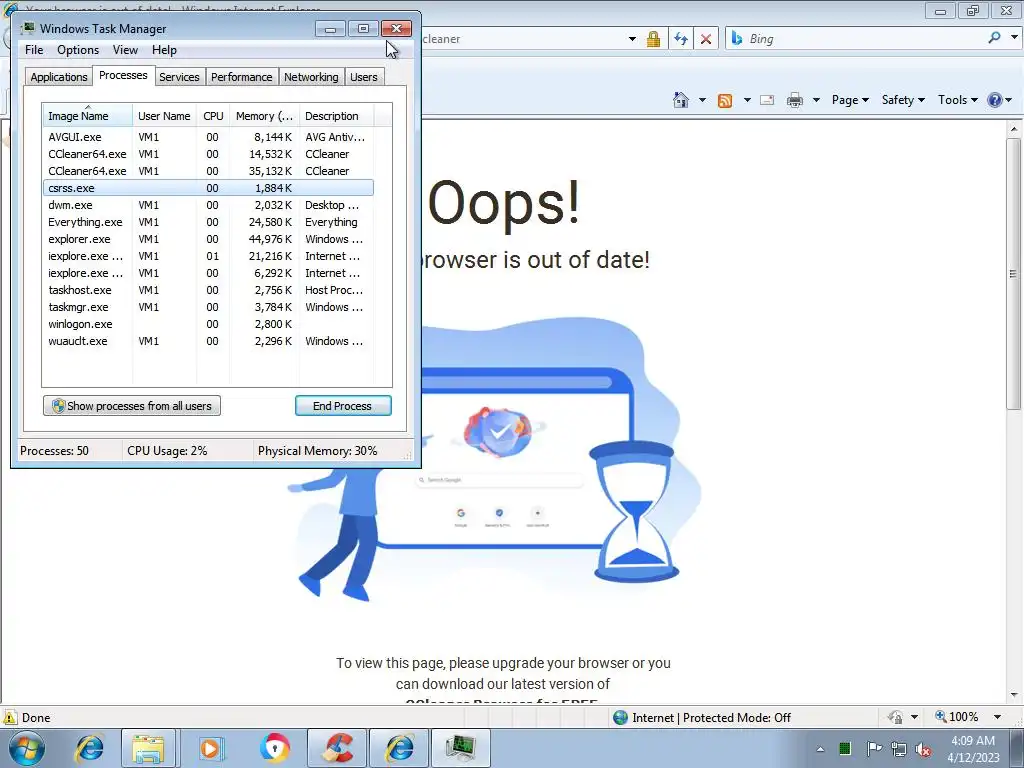Click the IE page vertical scrollbar thumb
Viewport: 1024px width, 768px height.
[x=1013, y=274]
